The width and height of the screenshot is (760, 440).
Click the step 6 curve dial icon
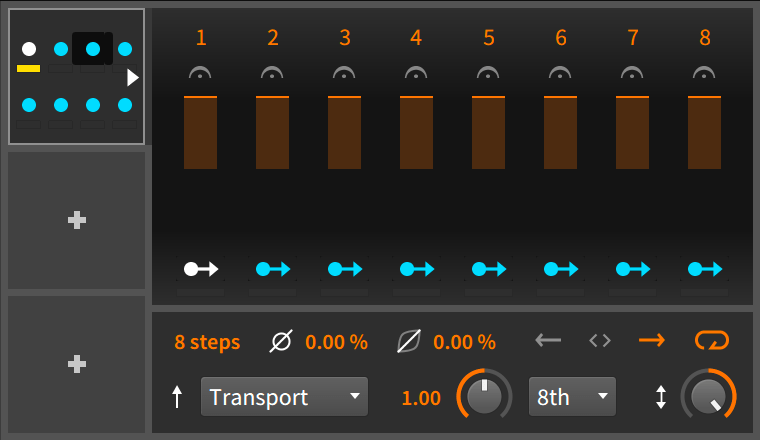(x=560, y=73)
